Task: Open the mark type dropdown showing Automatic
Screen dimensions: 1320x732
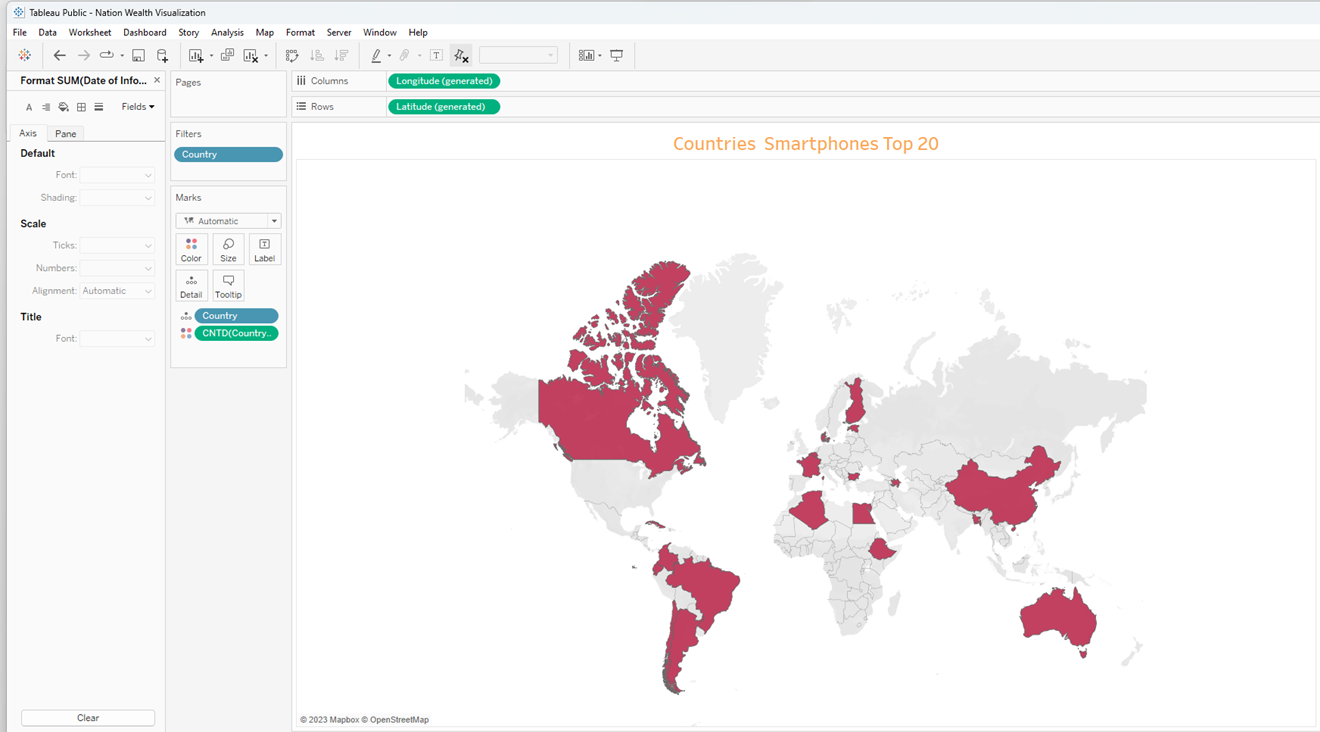Action: pyautogui.click(x=228, y=220)
